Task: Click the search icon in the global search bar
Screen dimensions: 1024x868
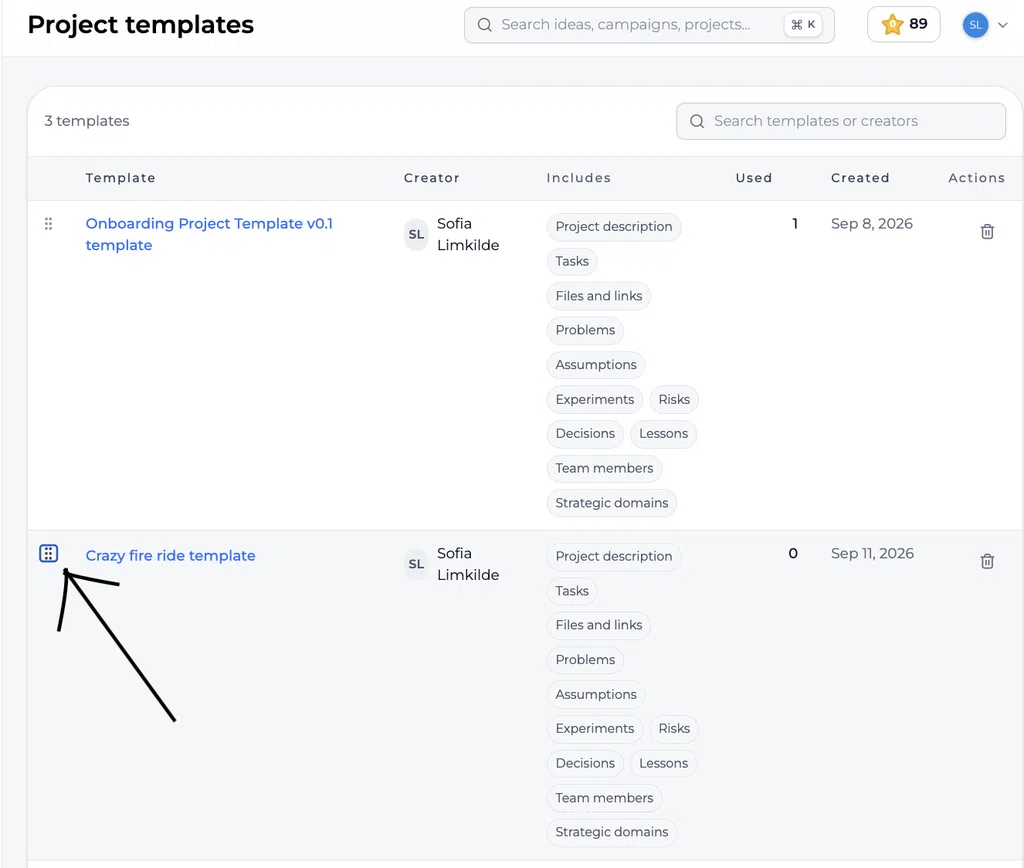Action: 485,25
